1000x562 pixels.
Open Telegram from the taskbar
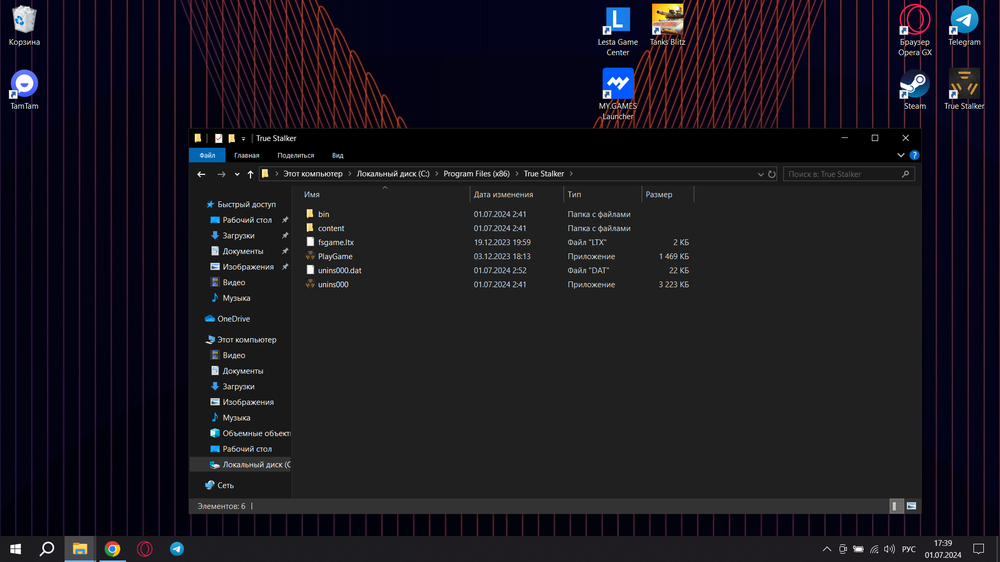click(x=177, y=549)
